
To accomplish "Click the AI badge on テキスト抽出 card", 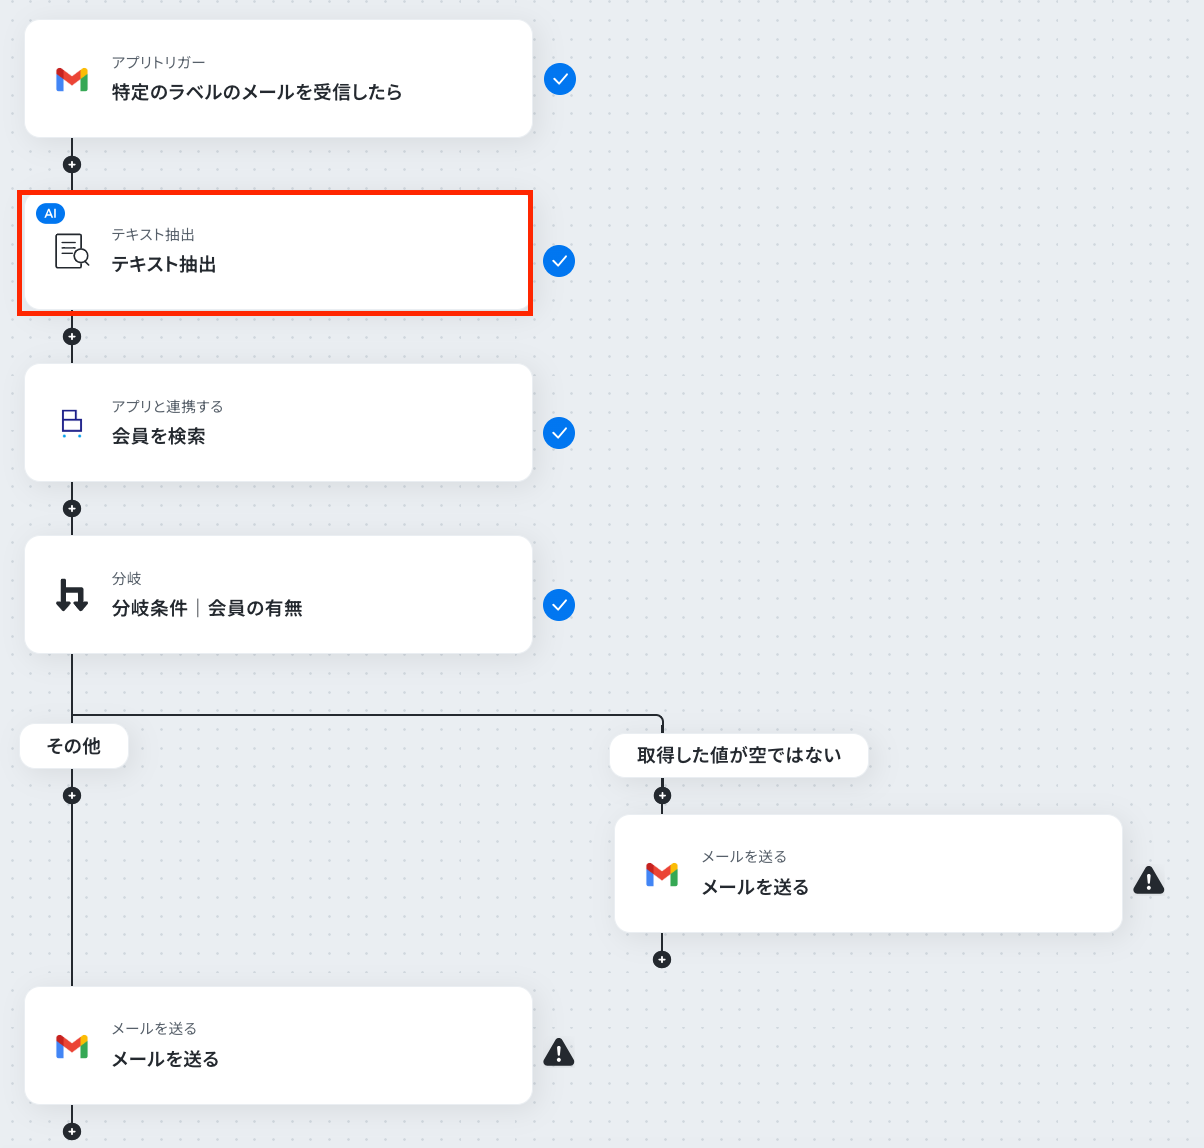I will [50, 213].
